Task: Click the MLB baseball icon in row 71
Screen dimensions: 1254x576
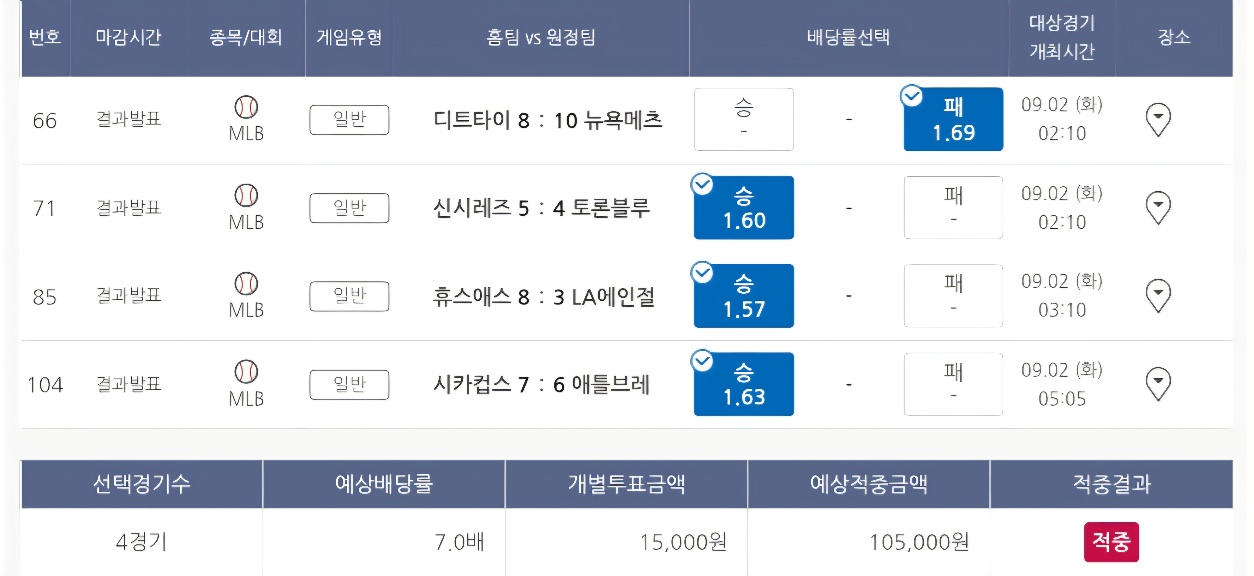Action: 246,195
